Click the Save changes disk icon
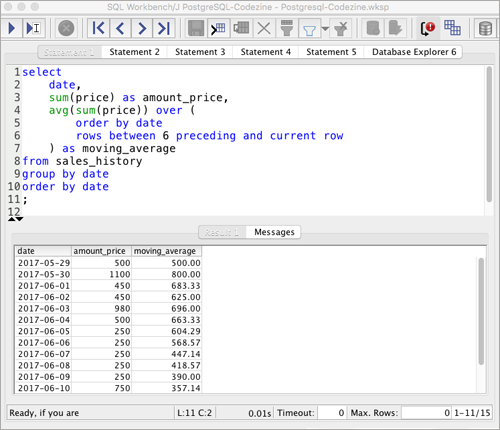Viewport: 500px width, 430px height. [196, 28]
